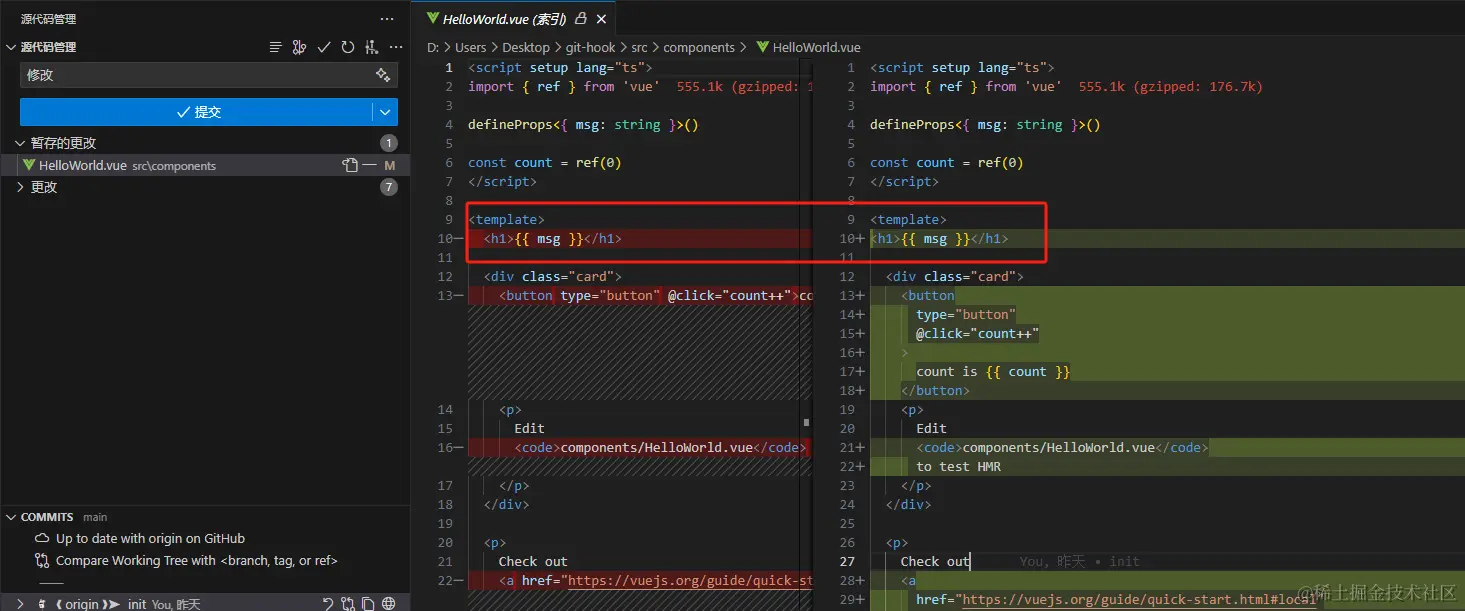Select Up to date with origin on GitHub
This screenshot has width=1465, height=611.
pos(150,539)
